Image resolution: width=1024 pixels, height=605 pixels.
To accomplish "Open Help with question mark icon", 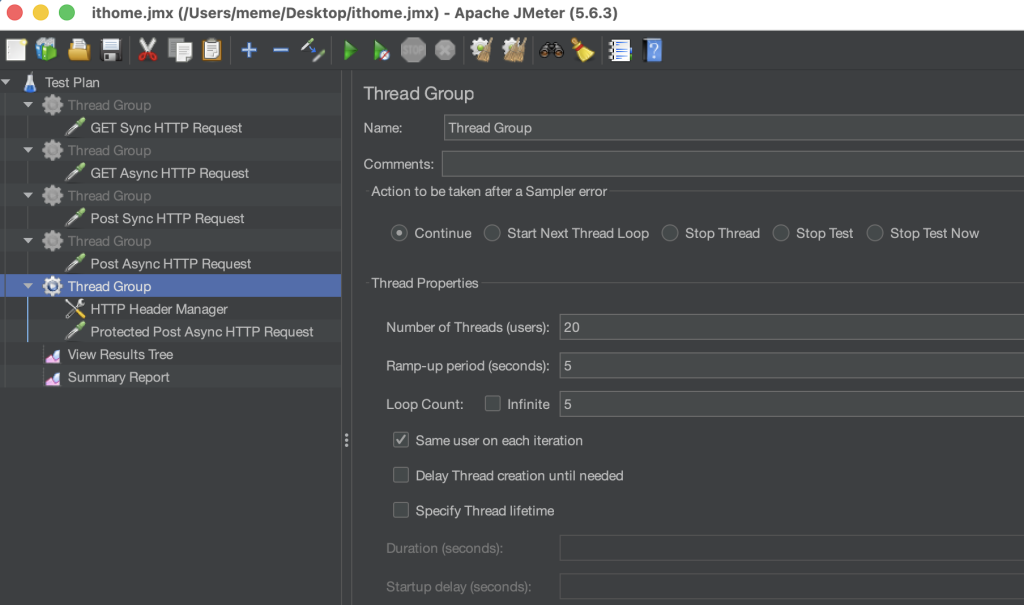I will [x=652, y=50].
